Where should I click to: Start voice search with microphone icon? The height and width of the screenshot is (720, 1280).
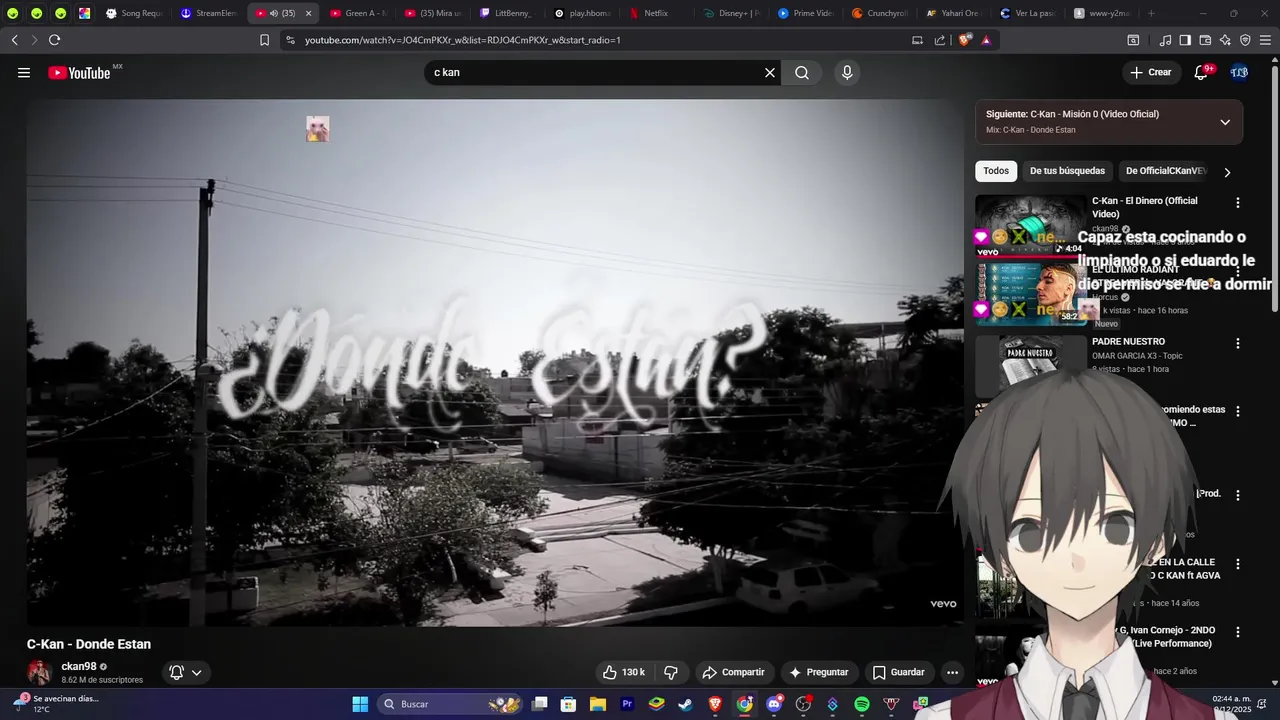[847, 72]
